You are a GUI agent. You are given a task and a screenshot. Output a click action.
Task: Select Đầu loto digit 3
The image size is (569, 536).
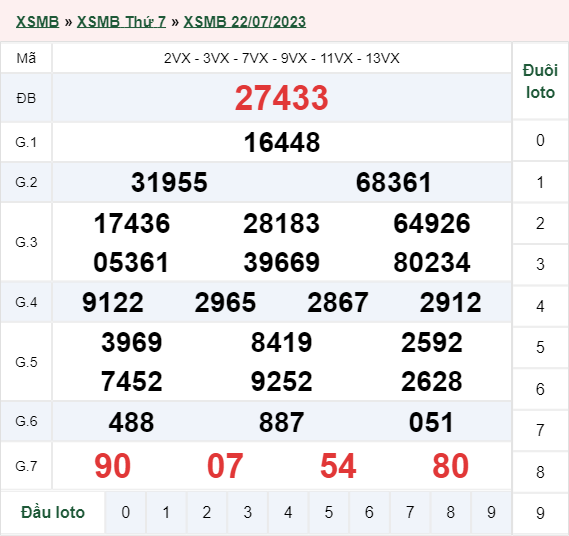tap(247, 512)
